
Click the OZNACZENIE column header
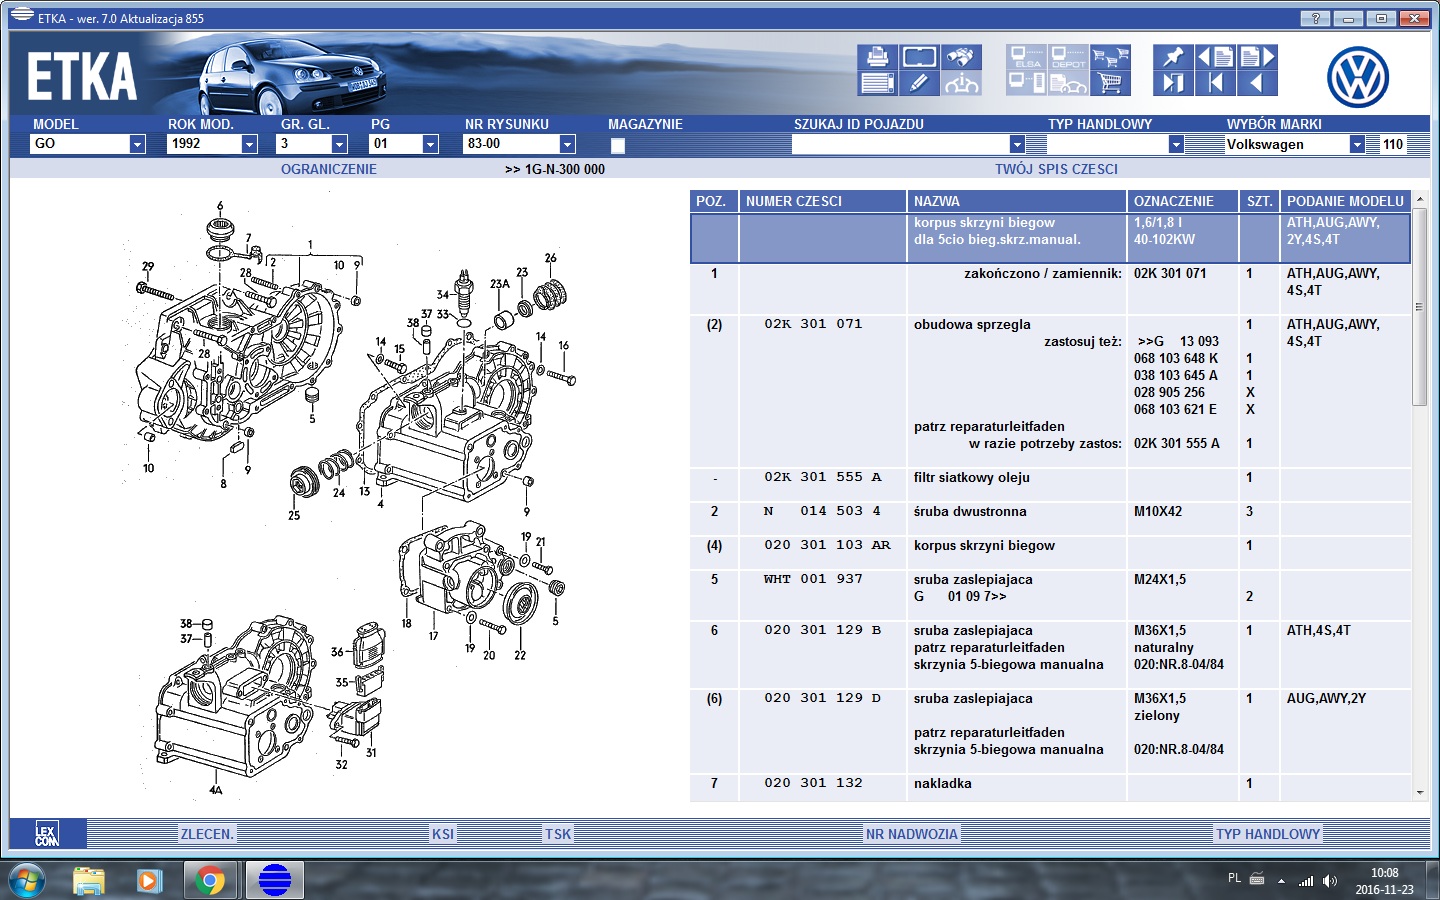[1183, 201]
